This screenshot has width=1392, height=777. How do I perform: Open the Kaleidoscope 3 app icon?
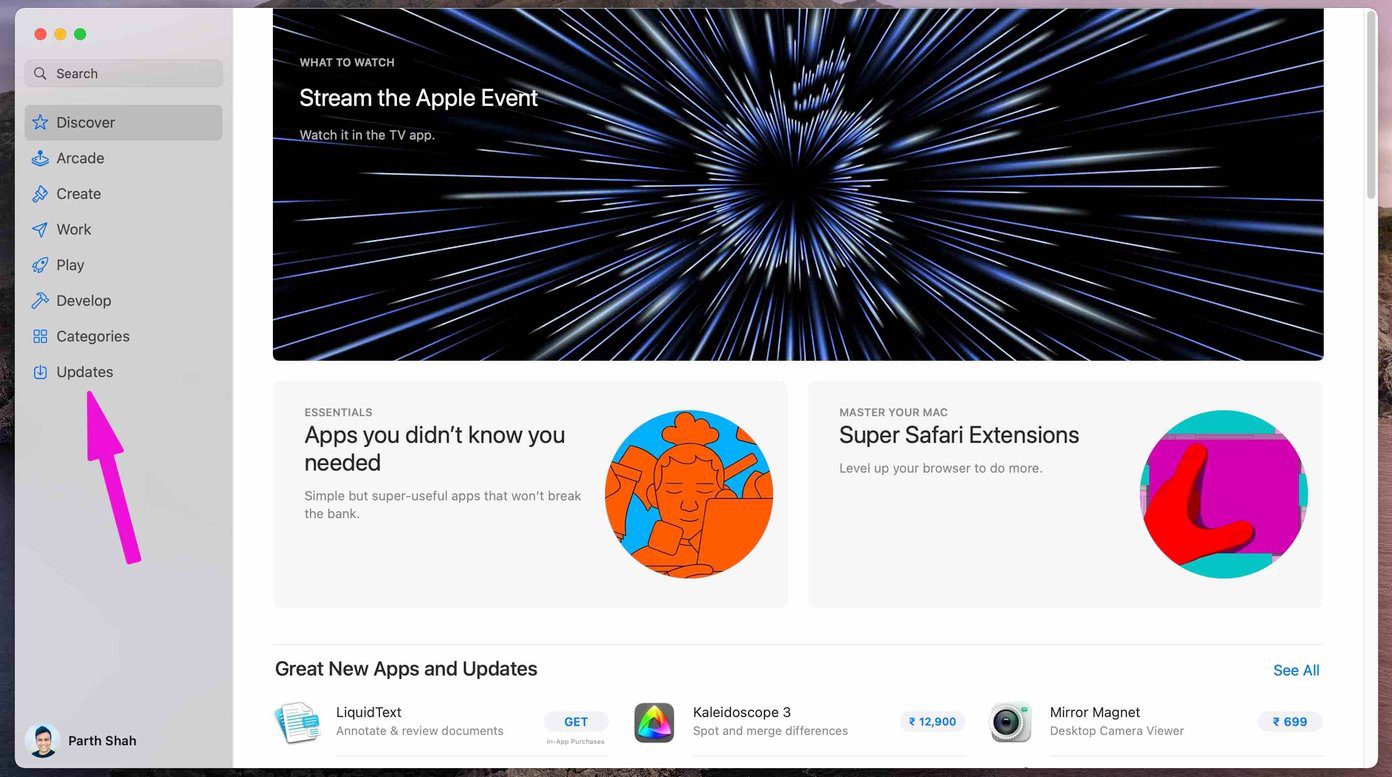(654, 722)
